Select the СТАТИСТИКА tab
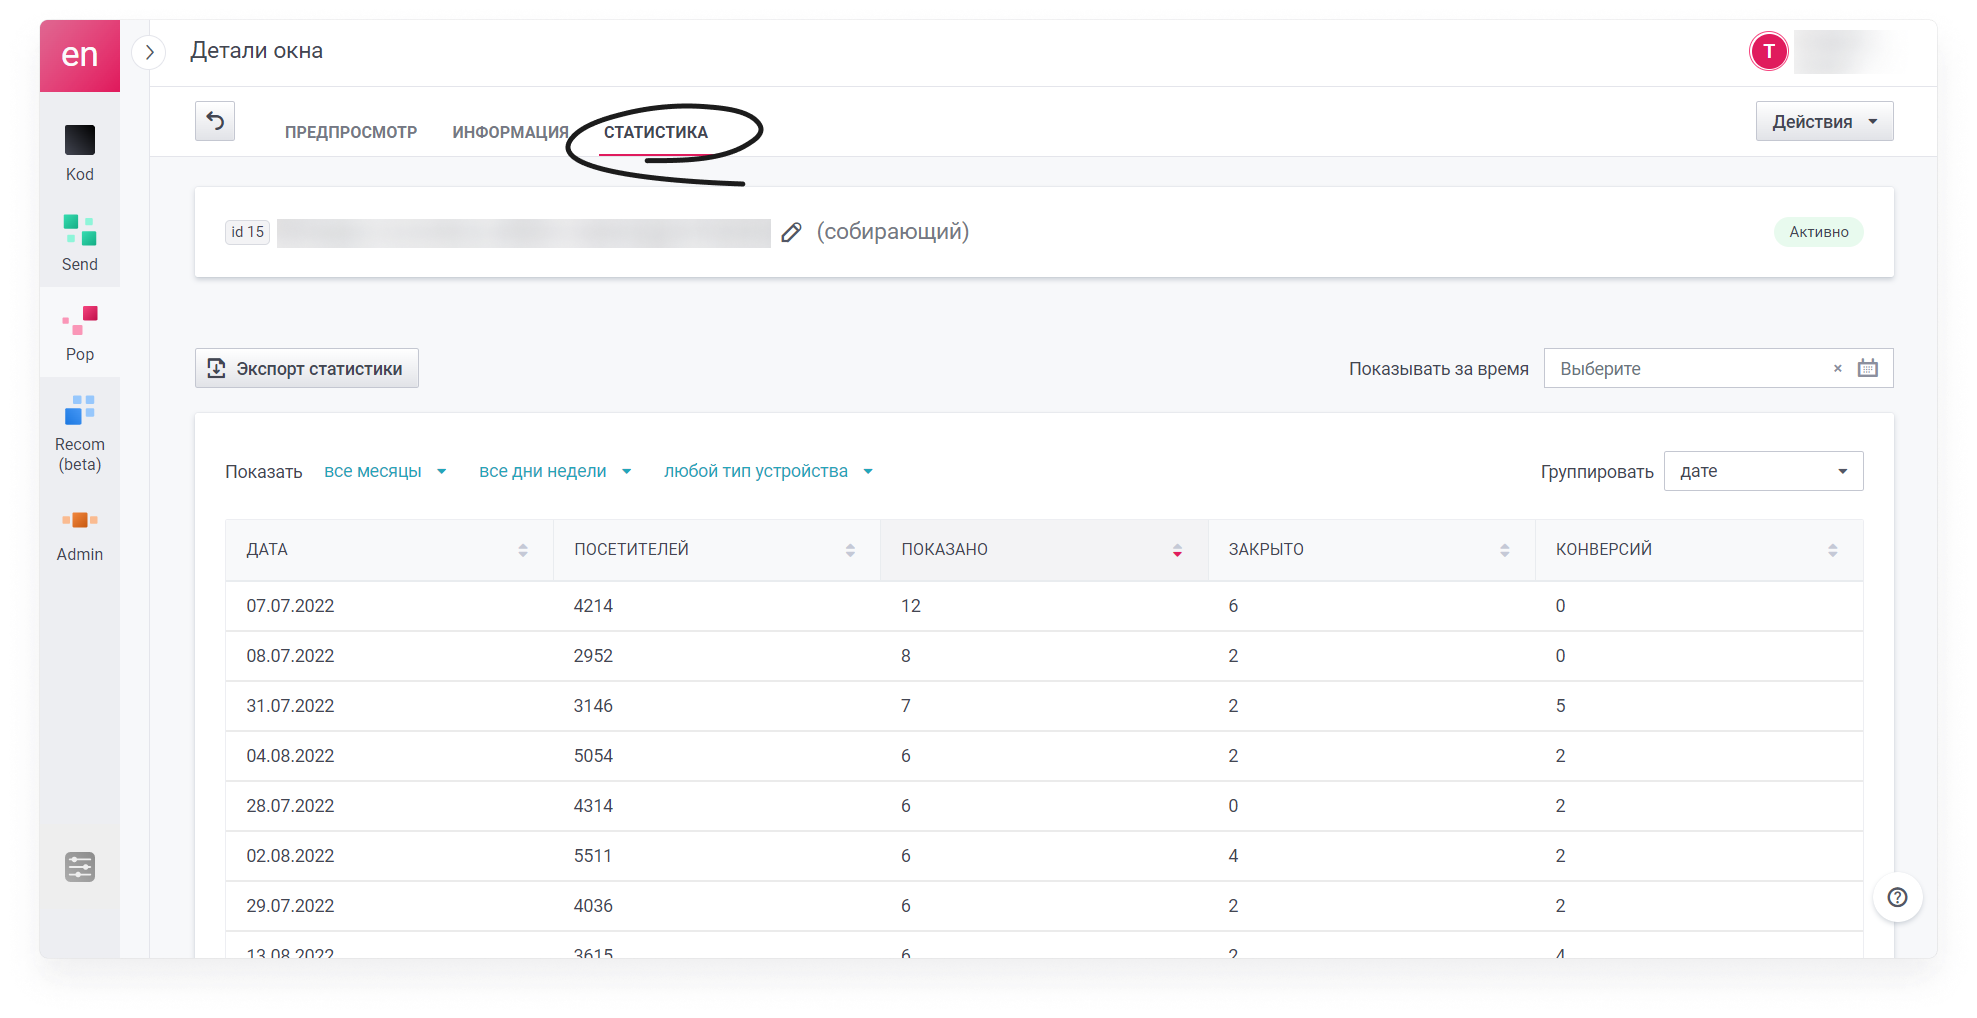 tap(656, 132)
